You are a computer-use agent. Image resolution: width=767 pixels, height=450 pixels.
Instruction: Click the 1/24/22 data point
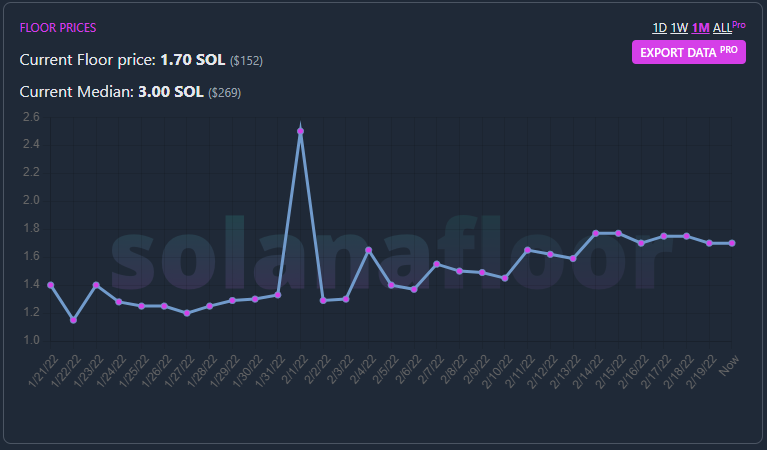[119, 302]
